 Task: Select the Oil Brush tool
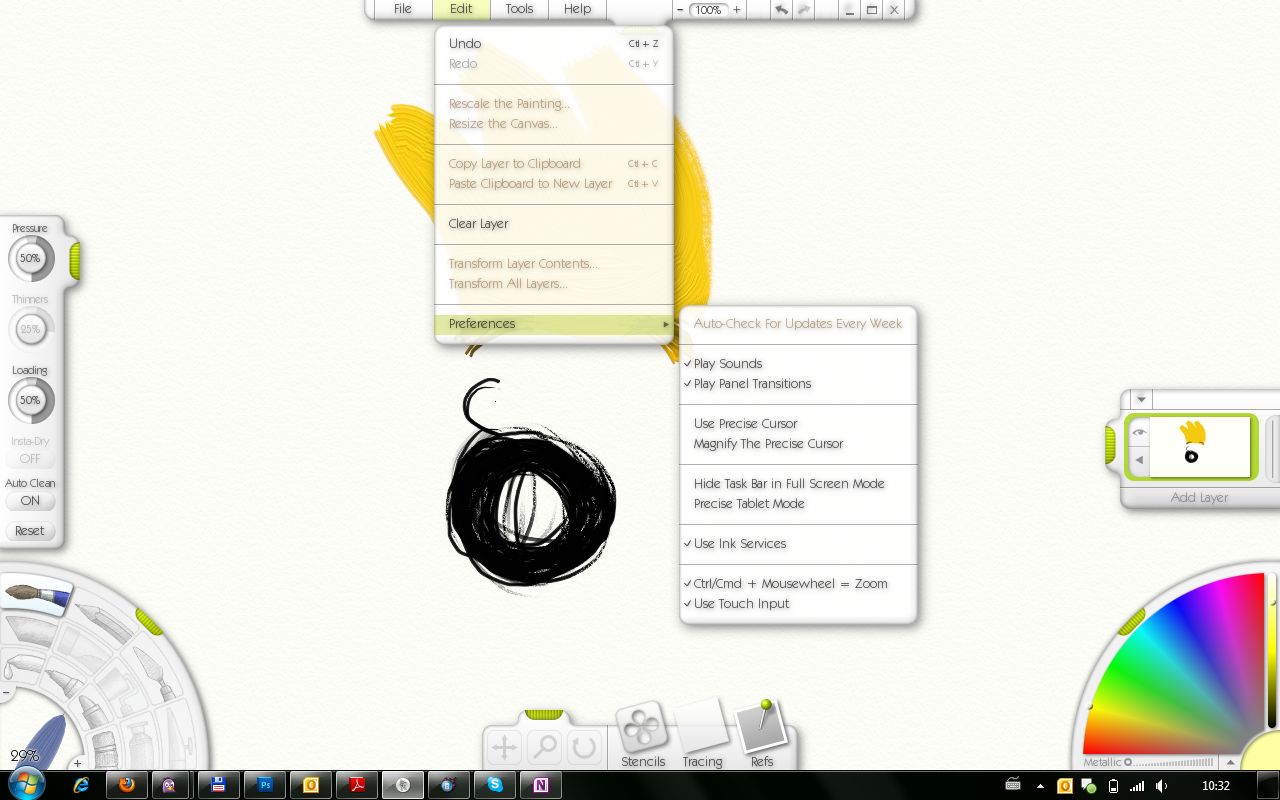(37, 595)
